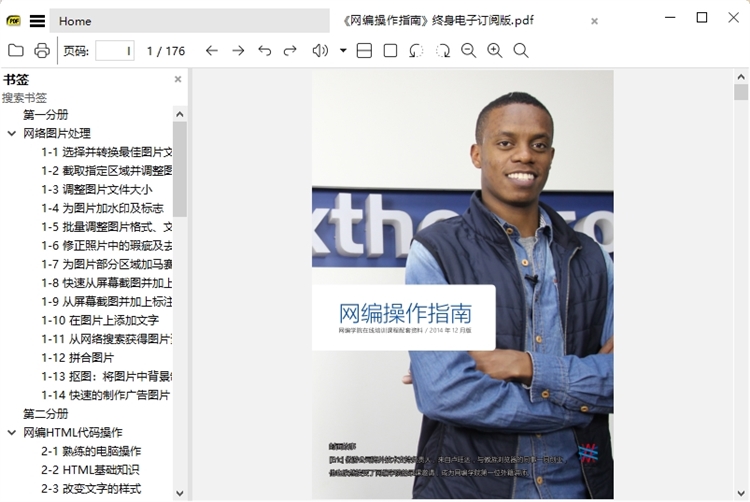This screenshot has height=502, width=750.
Task: Close the PDF document tab
Action: tap(594, 21)
